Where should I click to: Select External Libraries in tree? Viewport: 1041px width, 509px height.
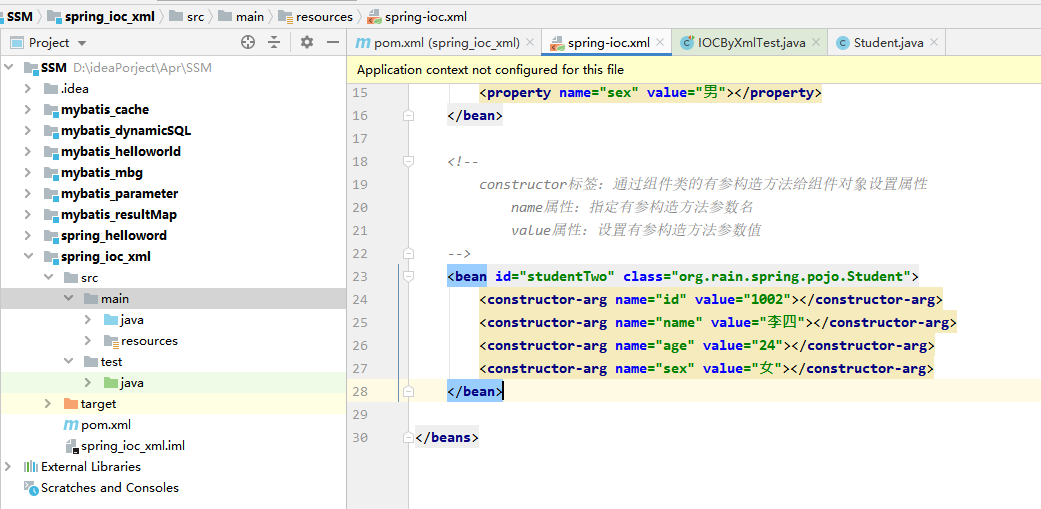pyautogui.click(x=91, y=467)
